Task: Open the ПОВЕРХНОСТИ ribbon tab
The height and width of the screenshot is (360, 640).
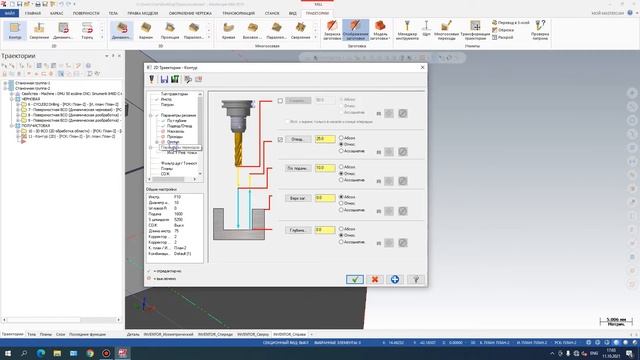Action: [x=86, y=13]
